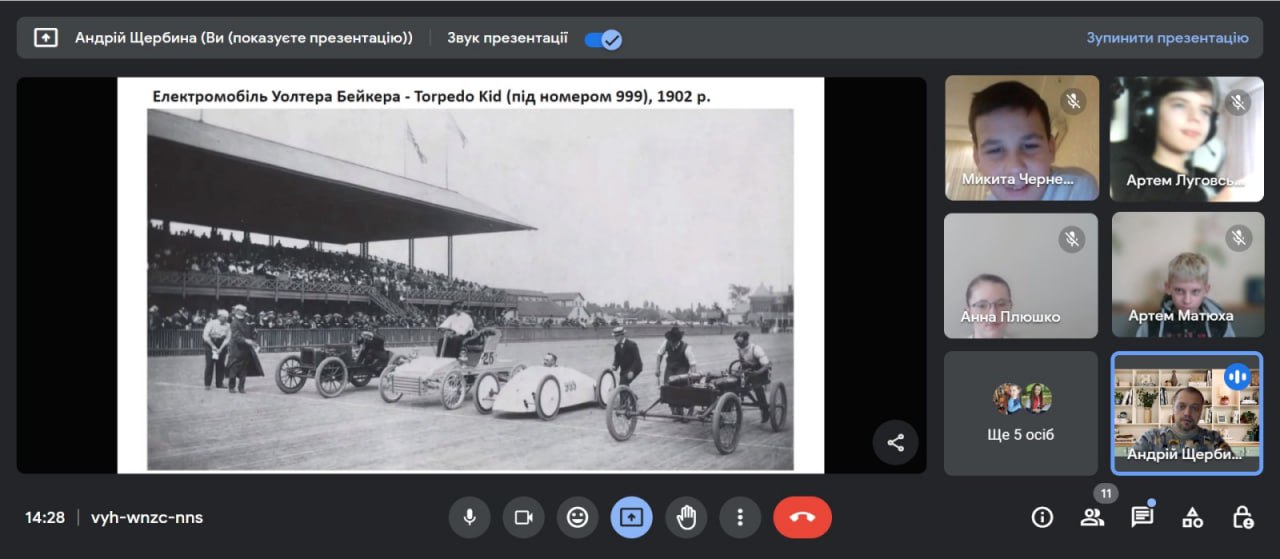The width and height of the screenshot is (1280, 559).
Task: Open the more options menu
Action: [740, 517]
